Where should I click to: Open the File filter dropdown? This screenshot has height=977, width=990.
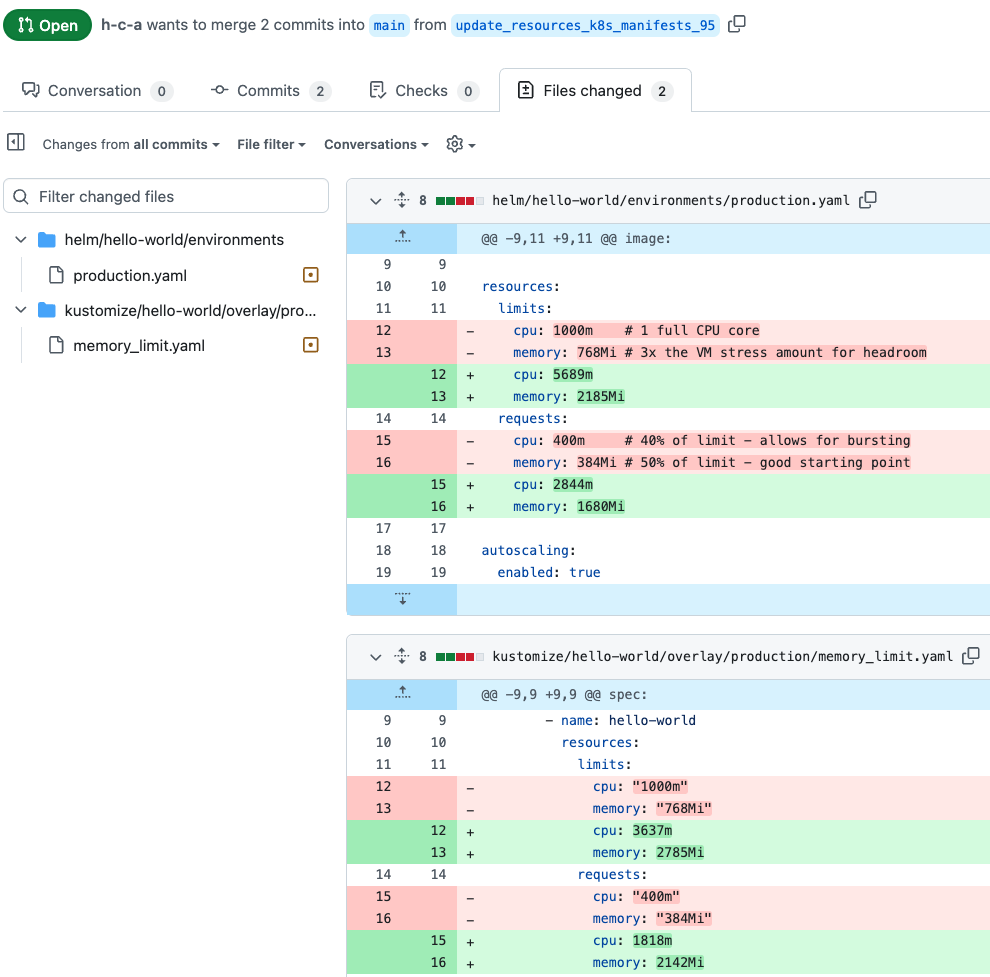271,144
